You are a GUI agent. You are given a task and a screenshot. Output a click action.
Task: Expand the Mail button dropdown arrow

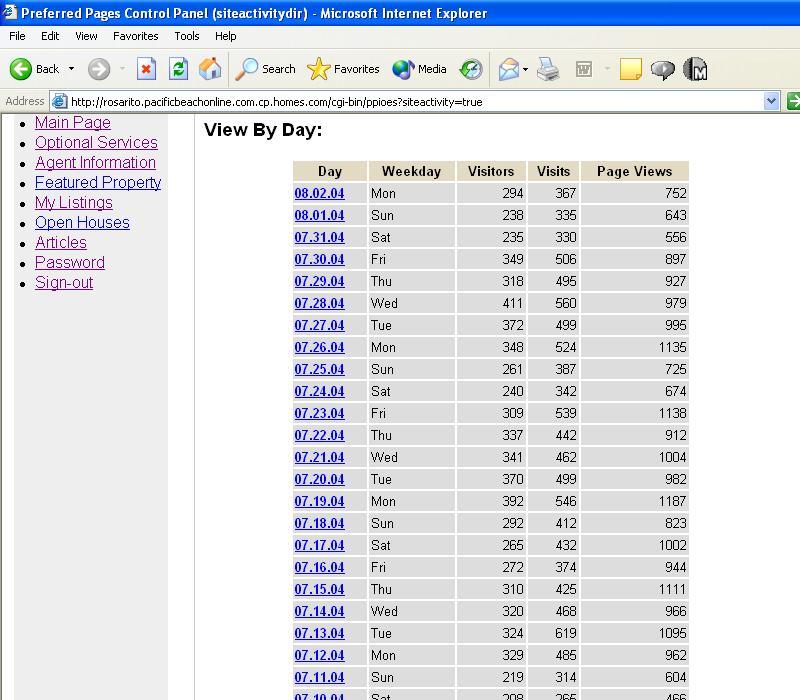pos(526,69)
